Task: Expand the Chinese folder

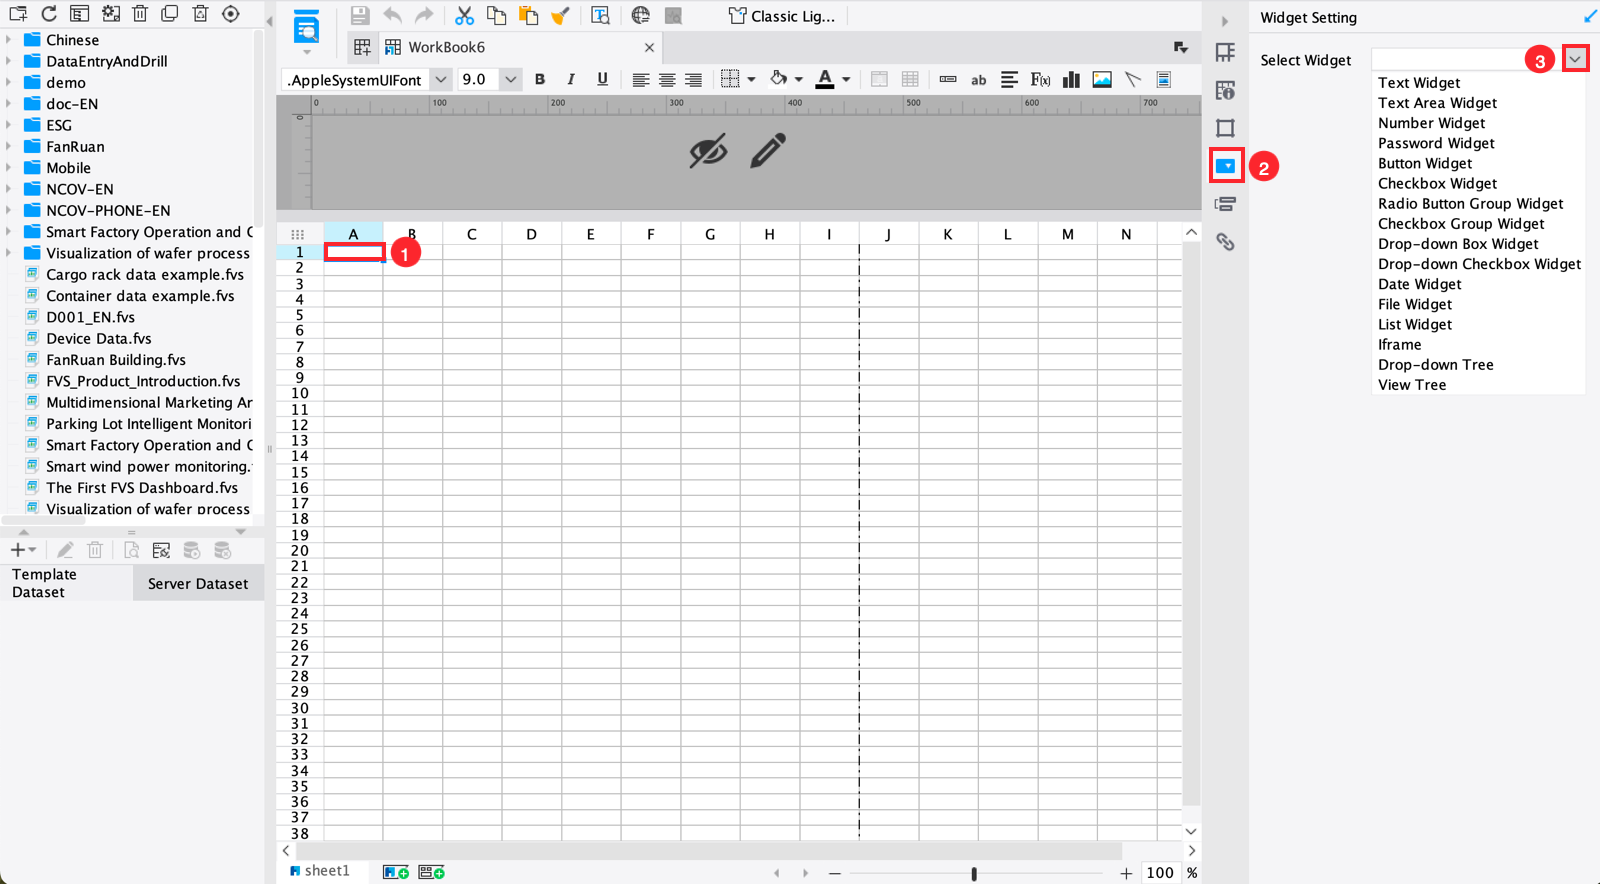Action: pos(9,40)
